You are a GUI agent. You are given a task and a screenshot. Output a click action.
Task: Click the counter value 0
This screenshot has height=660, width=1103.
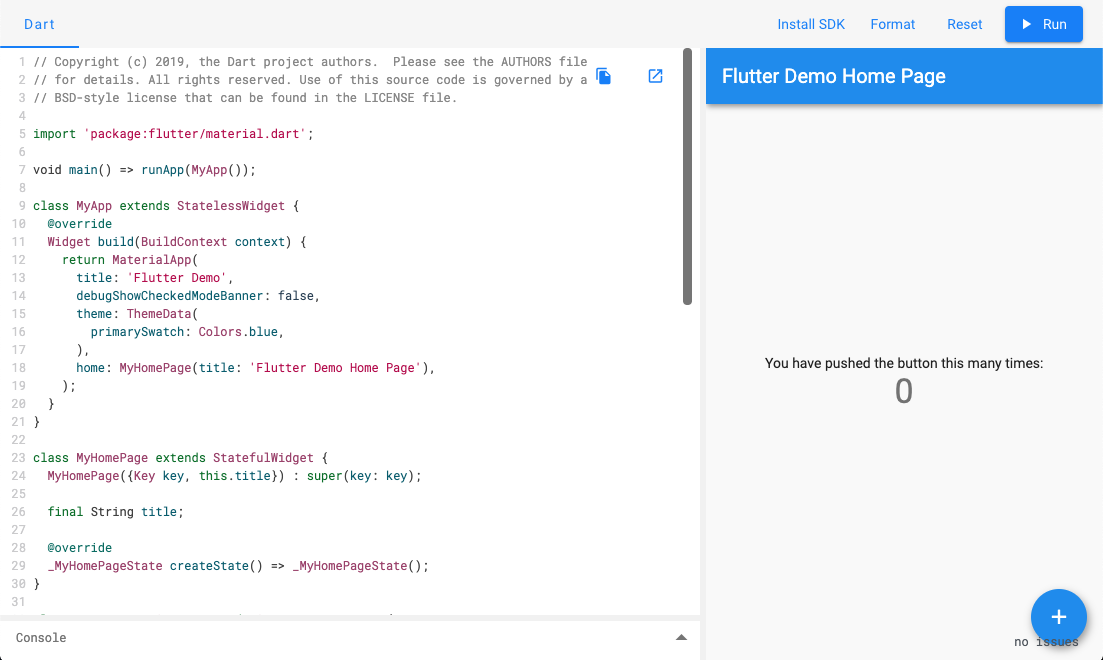click(x=904, y=391)
